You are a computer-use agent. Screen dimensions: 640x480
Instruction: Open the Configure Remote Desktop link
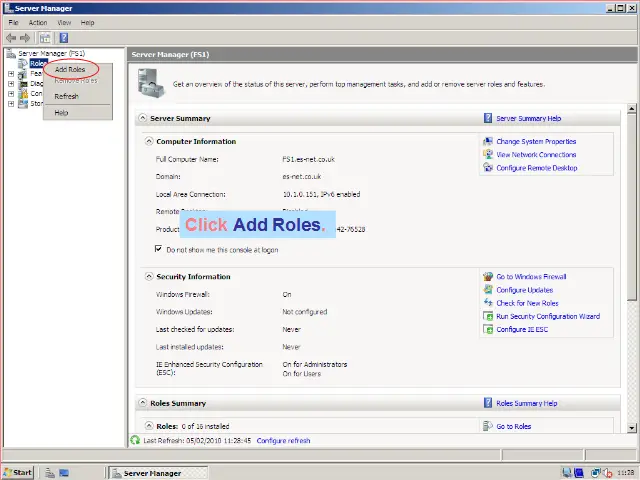pos(537,168)
